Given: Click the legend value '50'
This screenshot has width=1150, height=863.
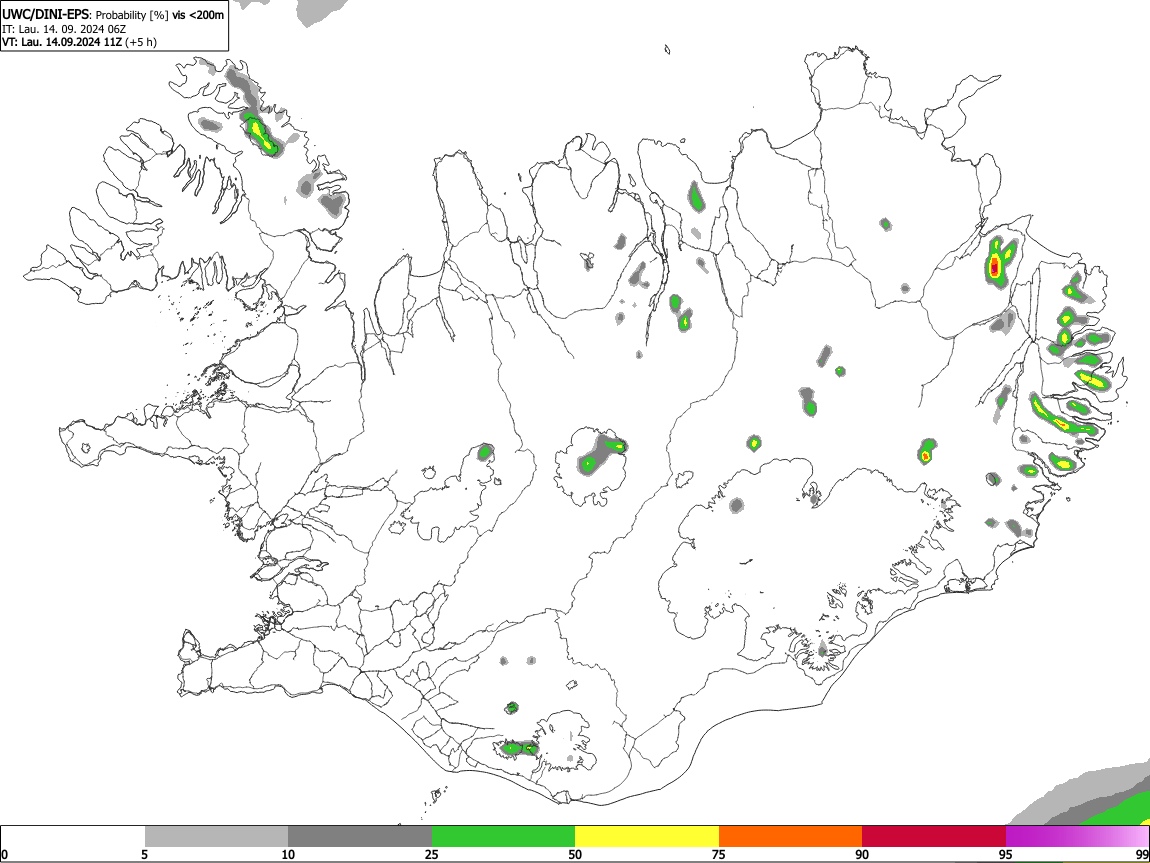Looking at the screenshot, I should click(575, 854).
